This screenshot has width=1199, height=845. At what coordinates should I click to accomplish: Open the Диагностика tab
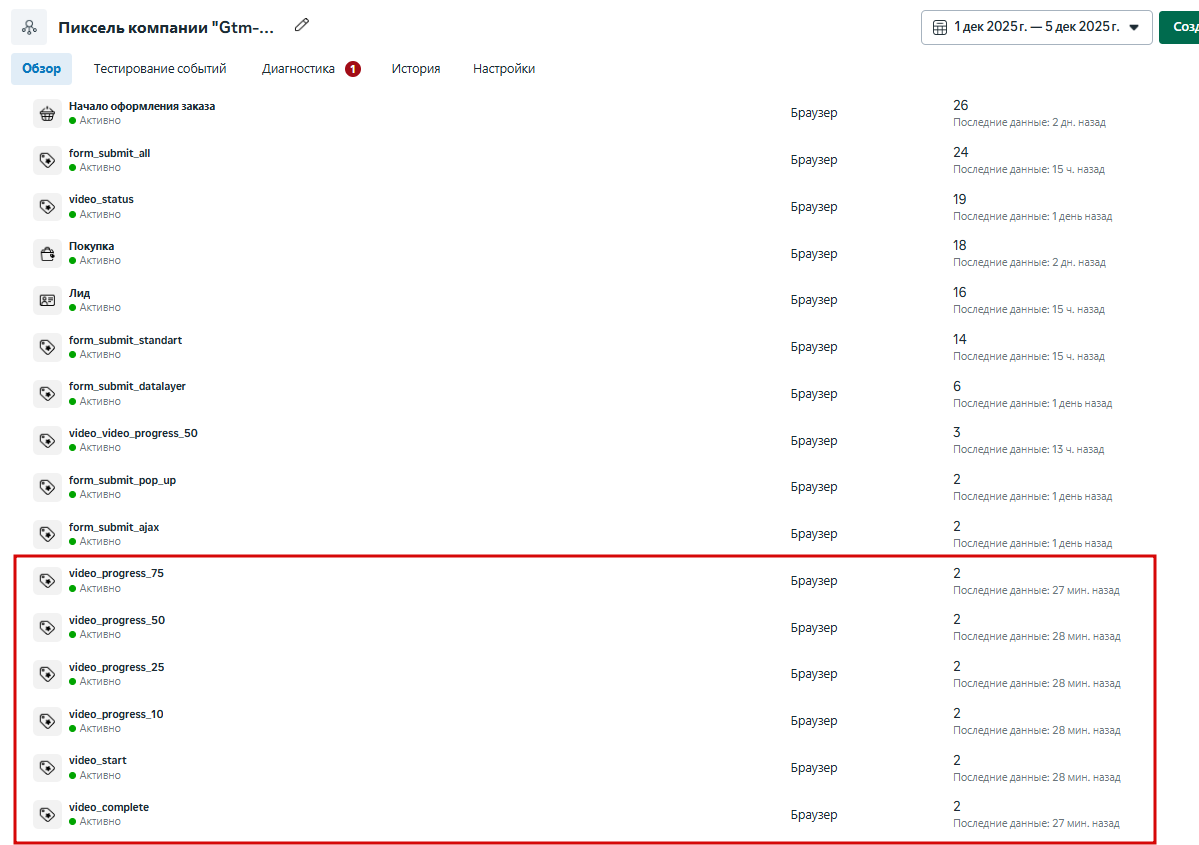[298, 69]
